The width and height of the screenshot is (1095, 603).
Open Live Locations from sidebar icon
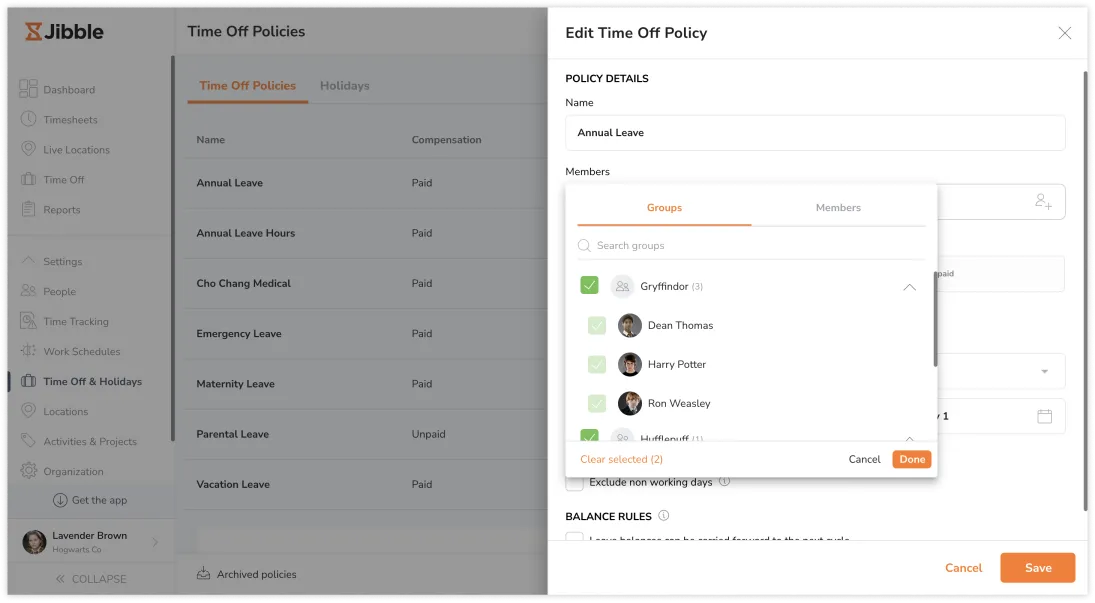[28, 149]
